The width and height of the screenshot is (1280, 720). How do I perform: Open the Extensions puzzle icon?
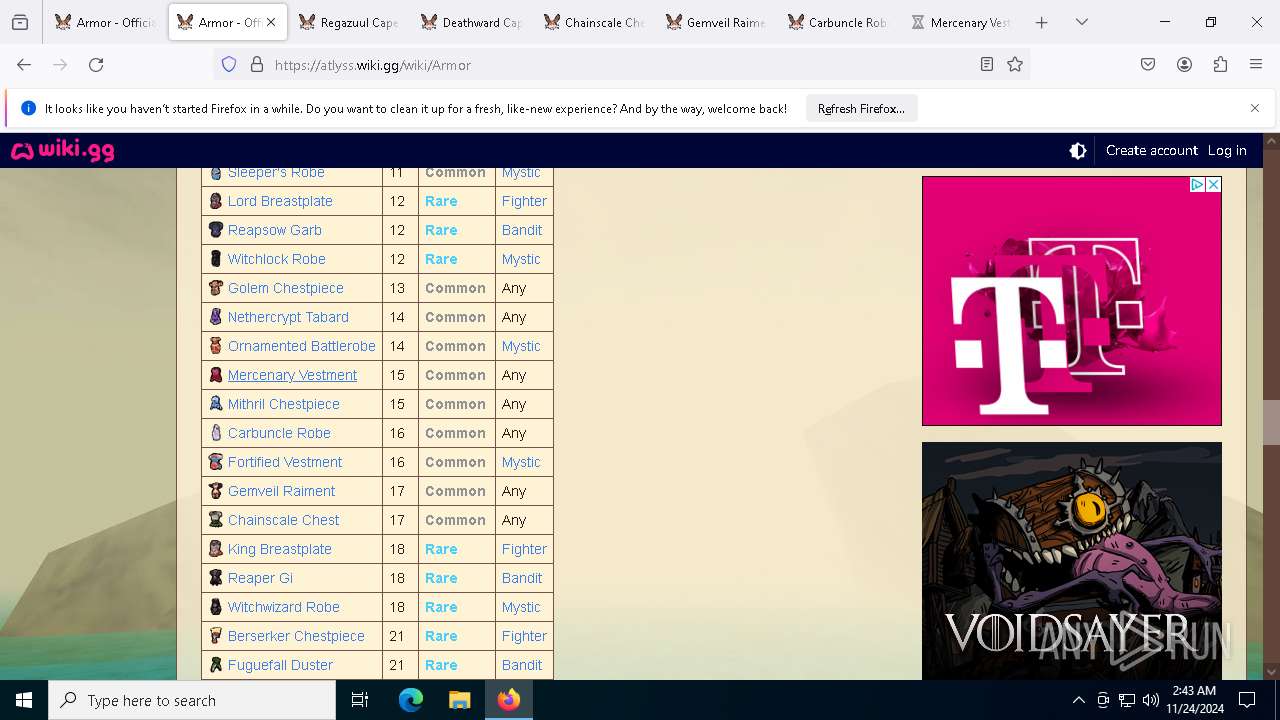coord(1220,65)
